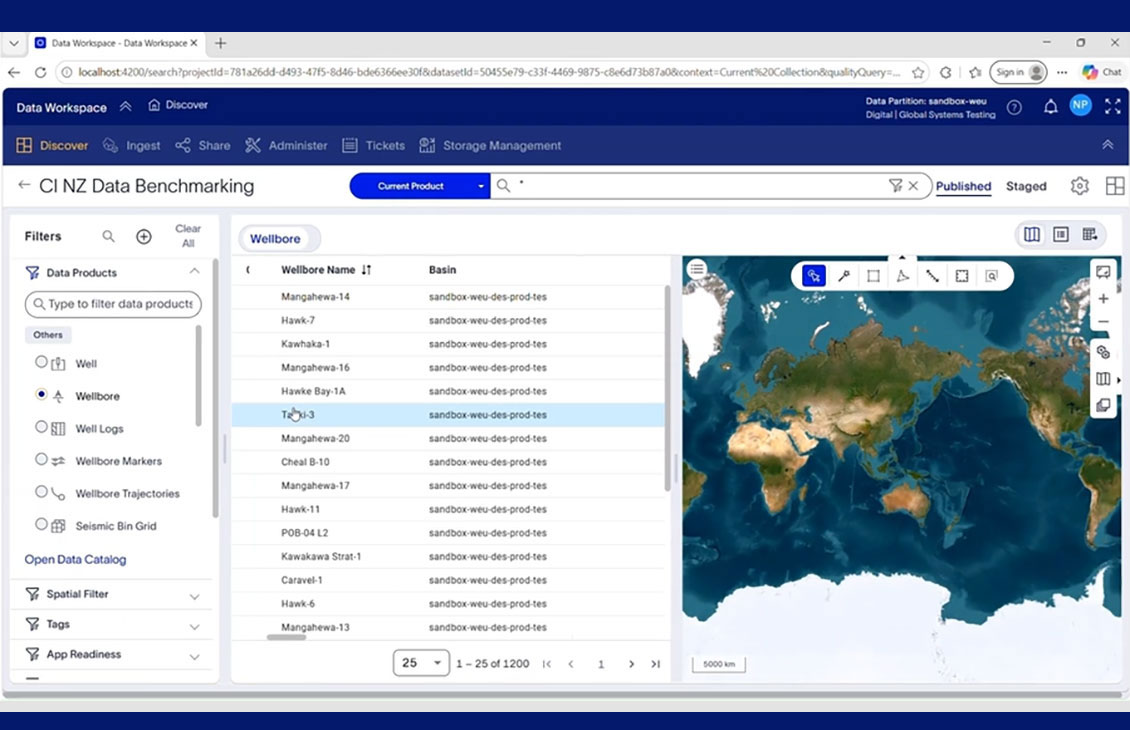
Task: Open the map layer list icon
Action: click(696, 269)
